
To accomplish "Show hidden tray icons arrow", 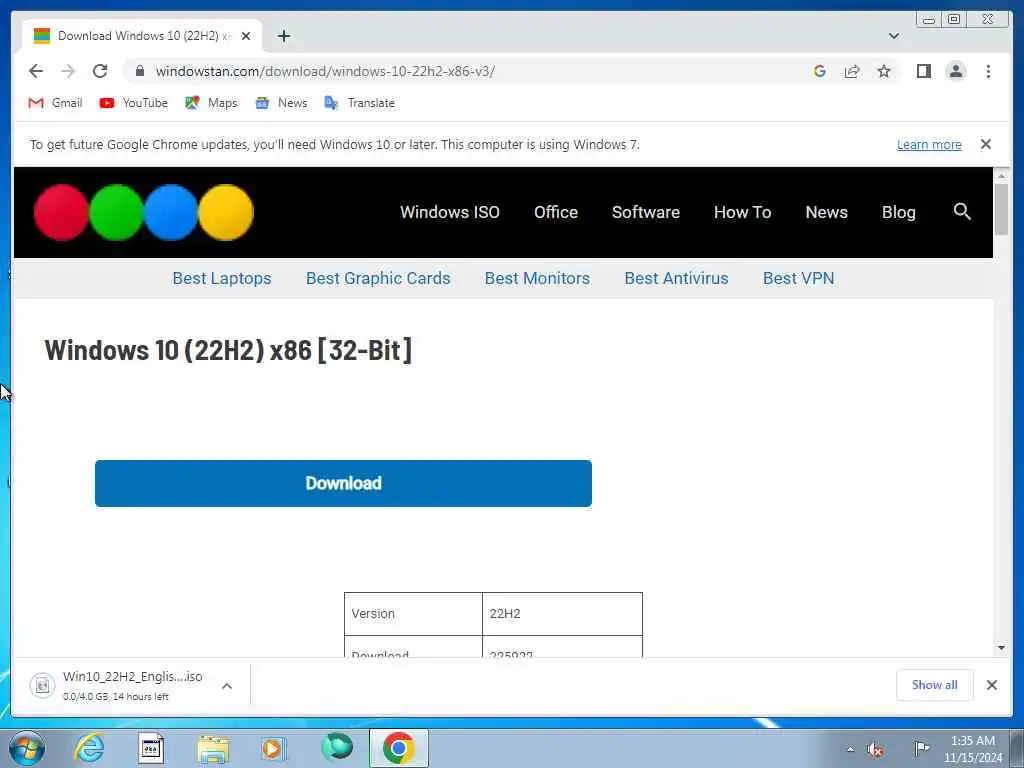I will click(x=850, y=749).
